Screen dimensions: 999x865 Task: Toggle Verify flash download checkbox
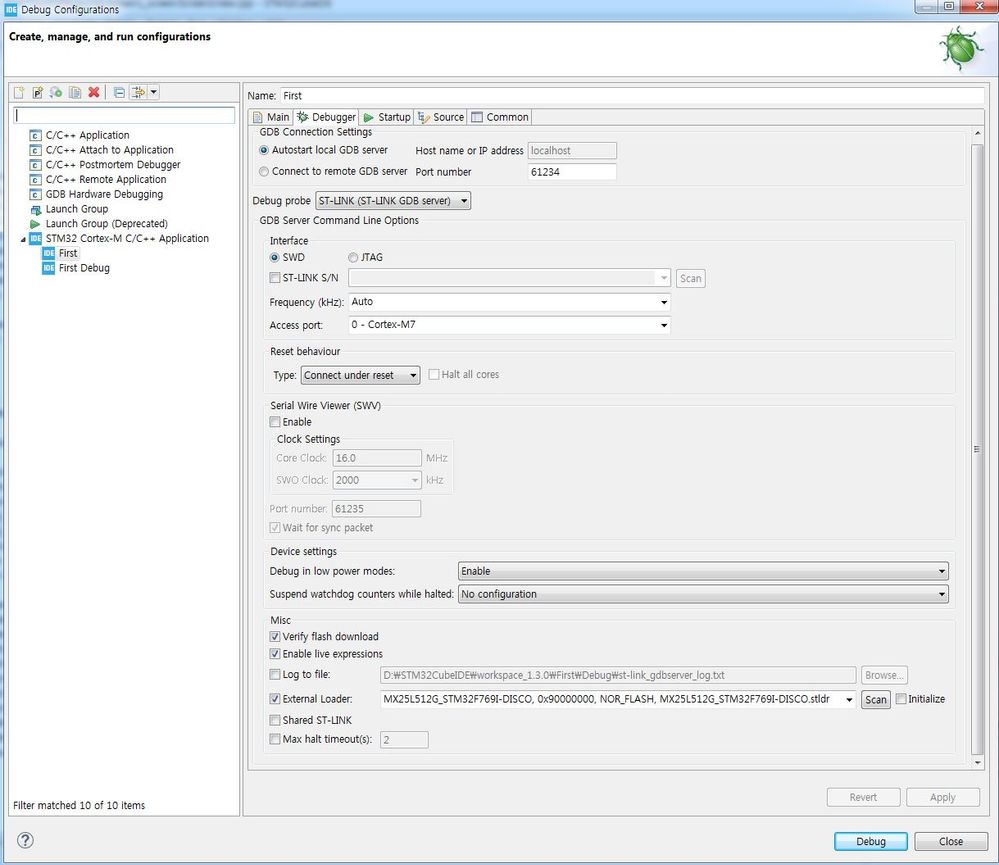coord(275,636)
